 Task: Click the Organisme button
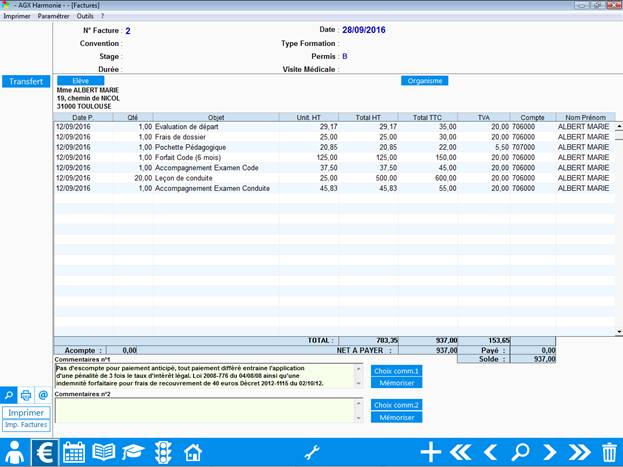(x=425, y=81)
